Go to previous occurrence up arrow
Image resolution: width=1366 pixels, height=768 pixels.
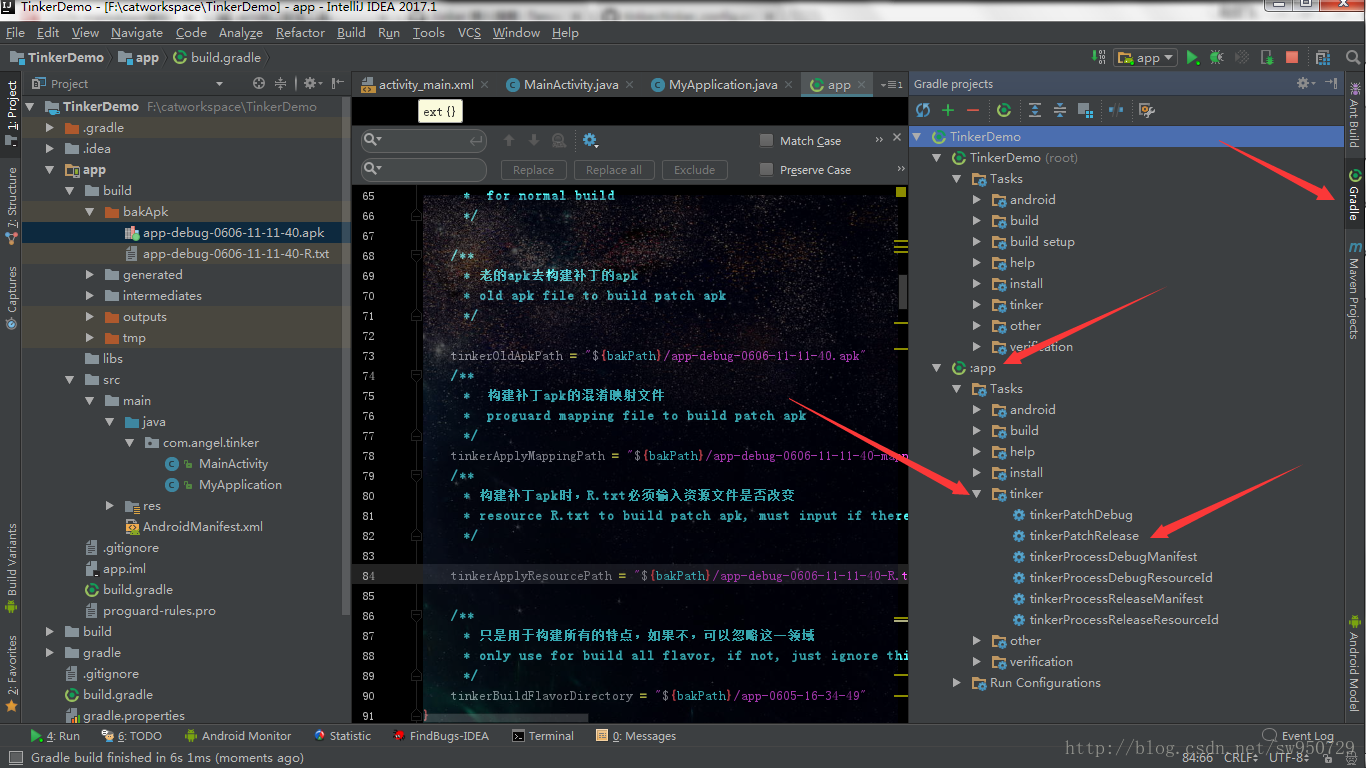tap(509, 141)
